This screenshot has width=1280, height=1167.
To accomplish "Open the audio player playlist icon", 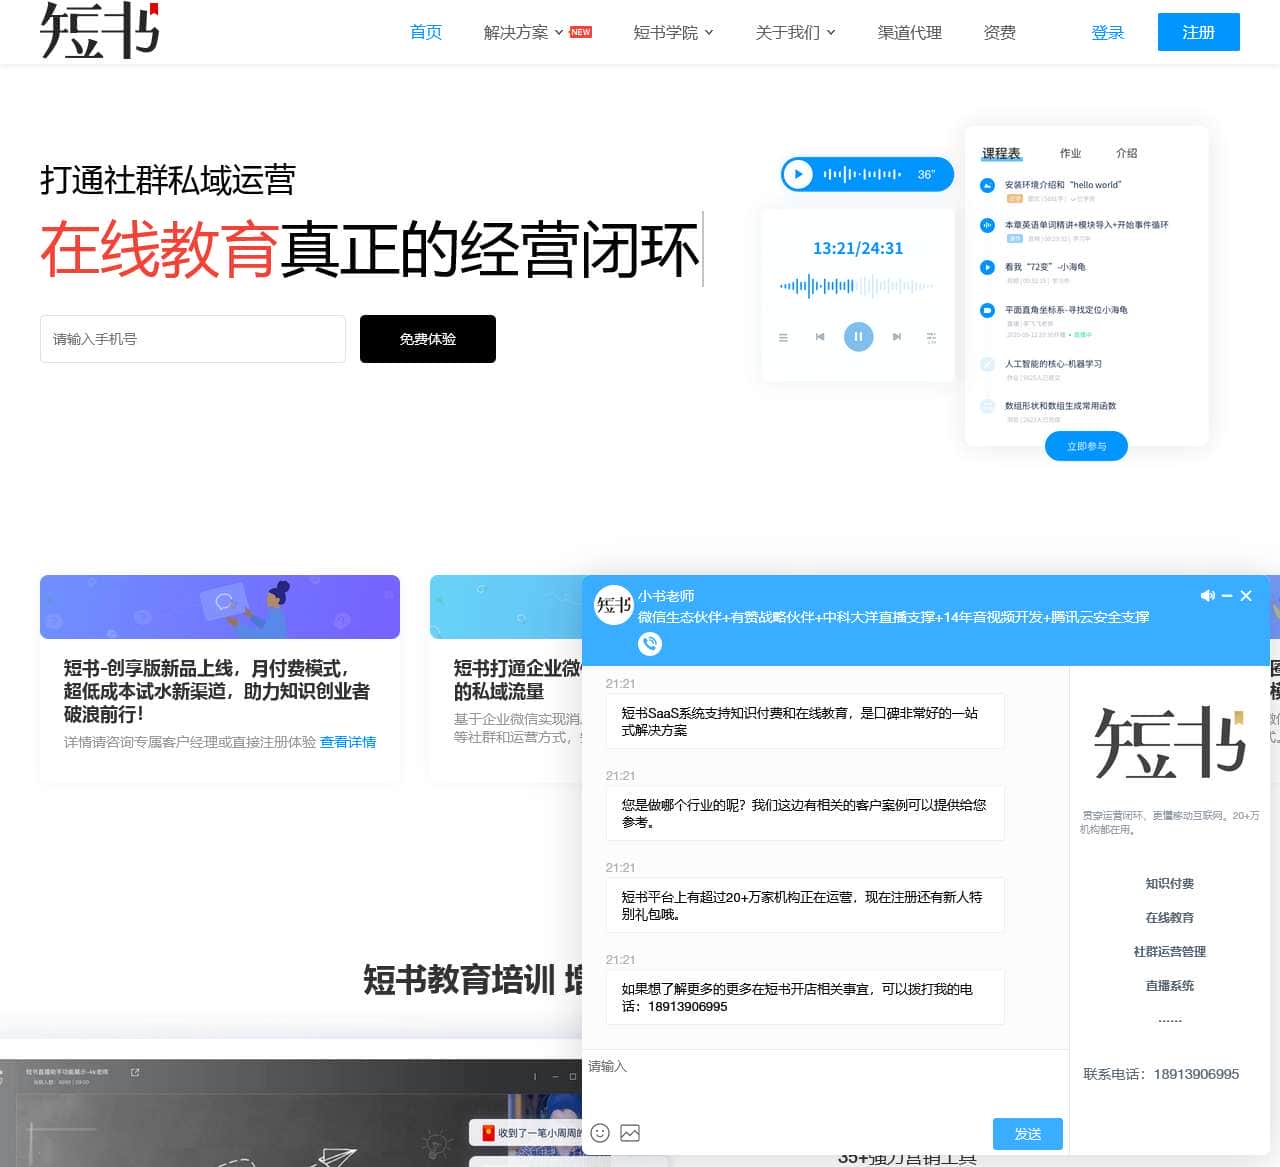I will [x=783, y=338].
